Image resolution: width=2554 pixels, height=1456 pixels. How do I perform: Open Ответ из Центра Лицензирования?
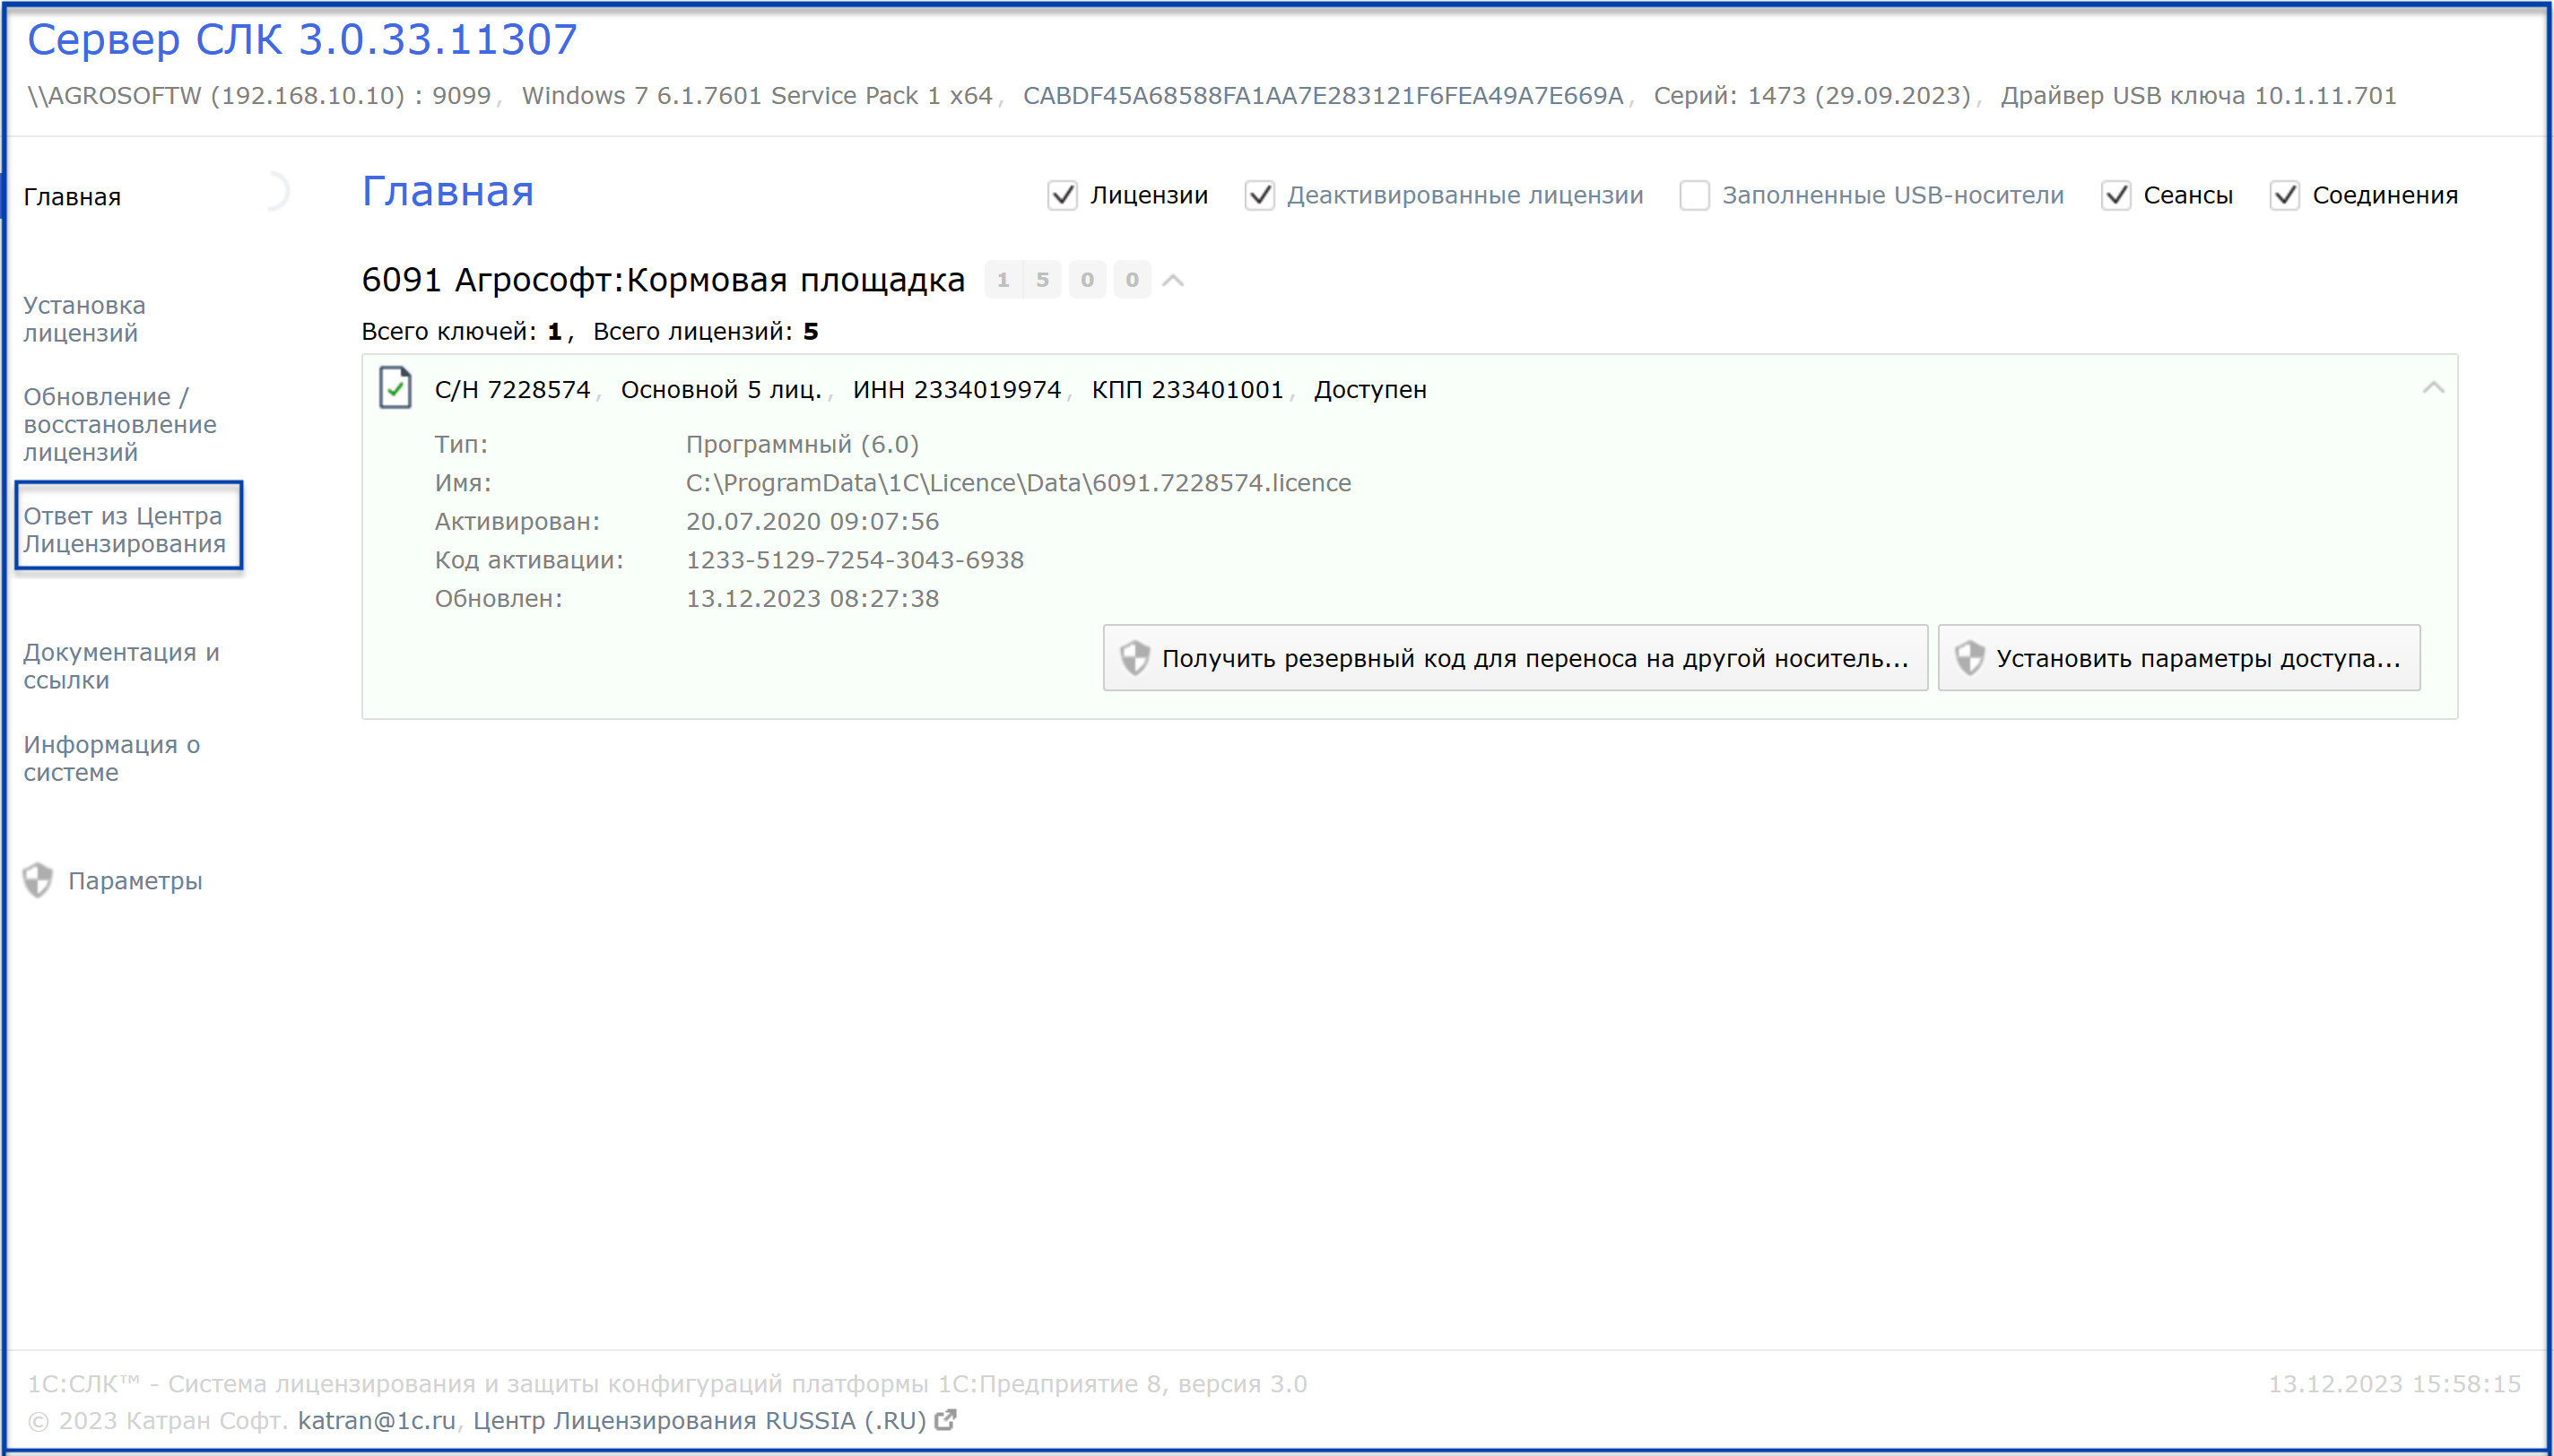point(125,530)
